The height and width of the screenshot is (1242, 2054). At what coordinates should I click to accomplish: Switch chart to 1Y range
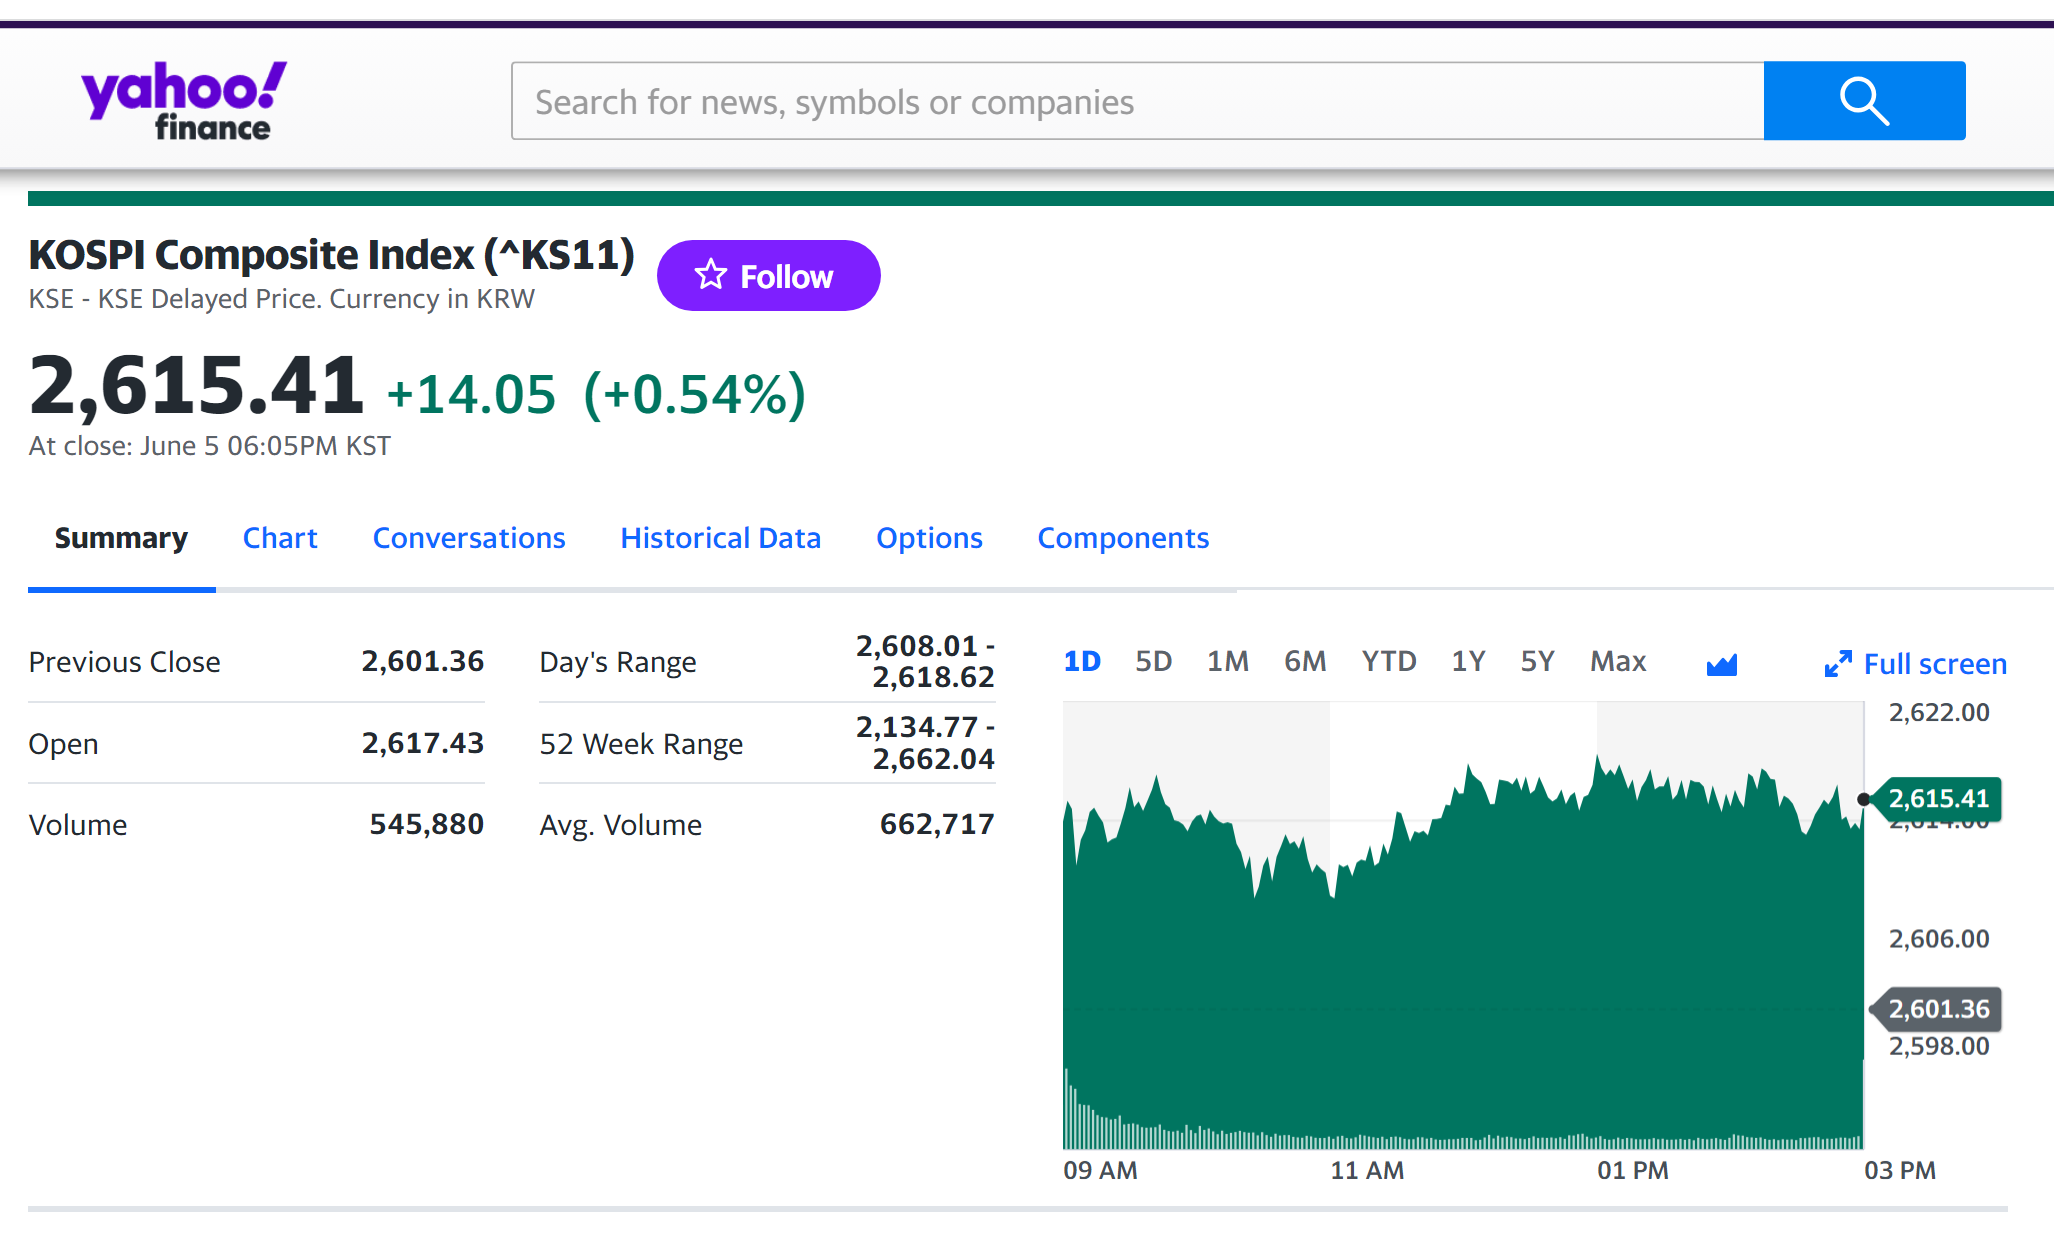(x=1468, y=661)
